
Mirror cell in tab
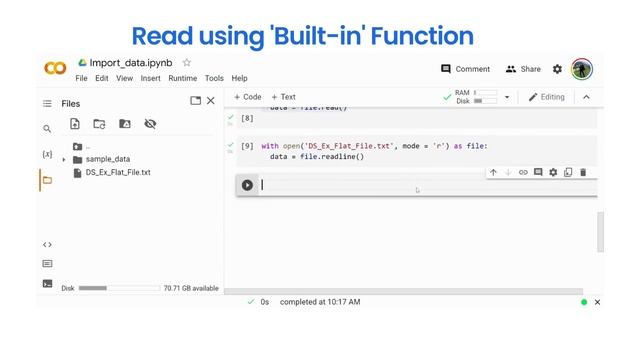(x=568, y=172)
